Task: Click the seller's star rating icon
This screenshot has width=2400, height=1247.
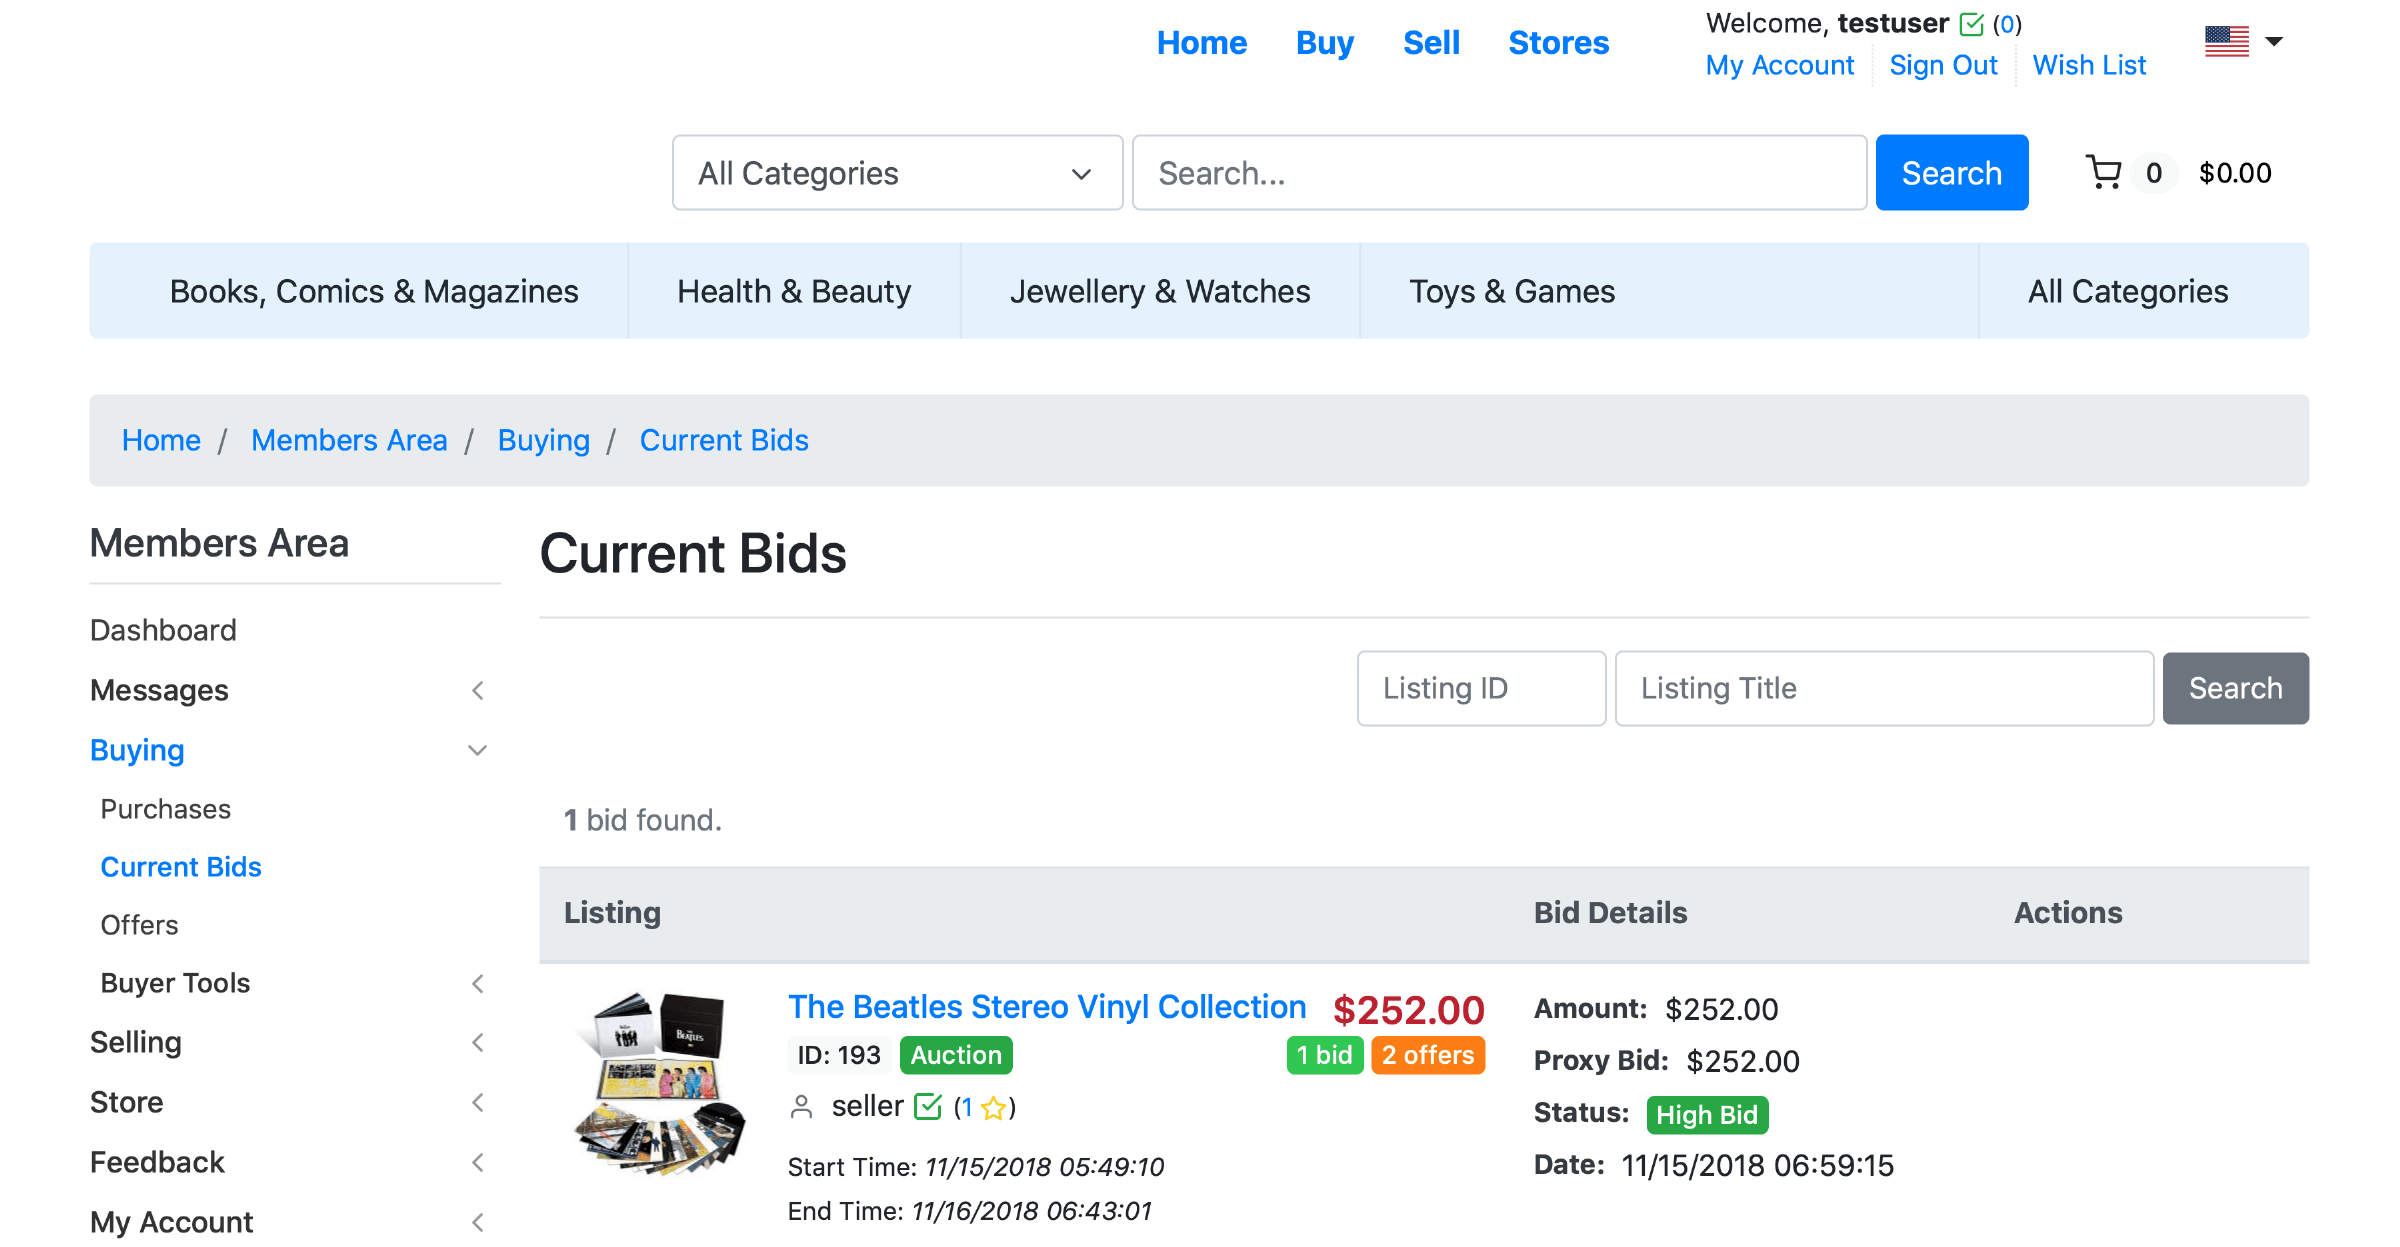Action: click(994, 1108)
